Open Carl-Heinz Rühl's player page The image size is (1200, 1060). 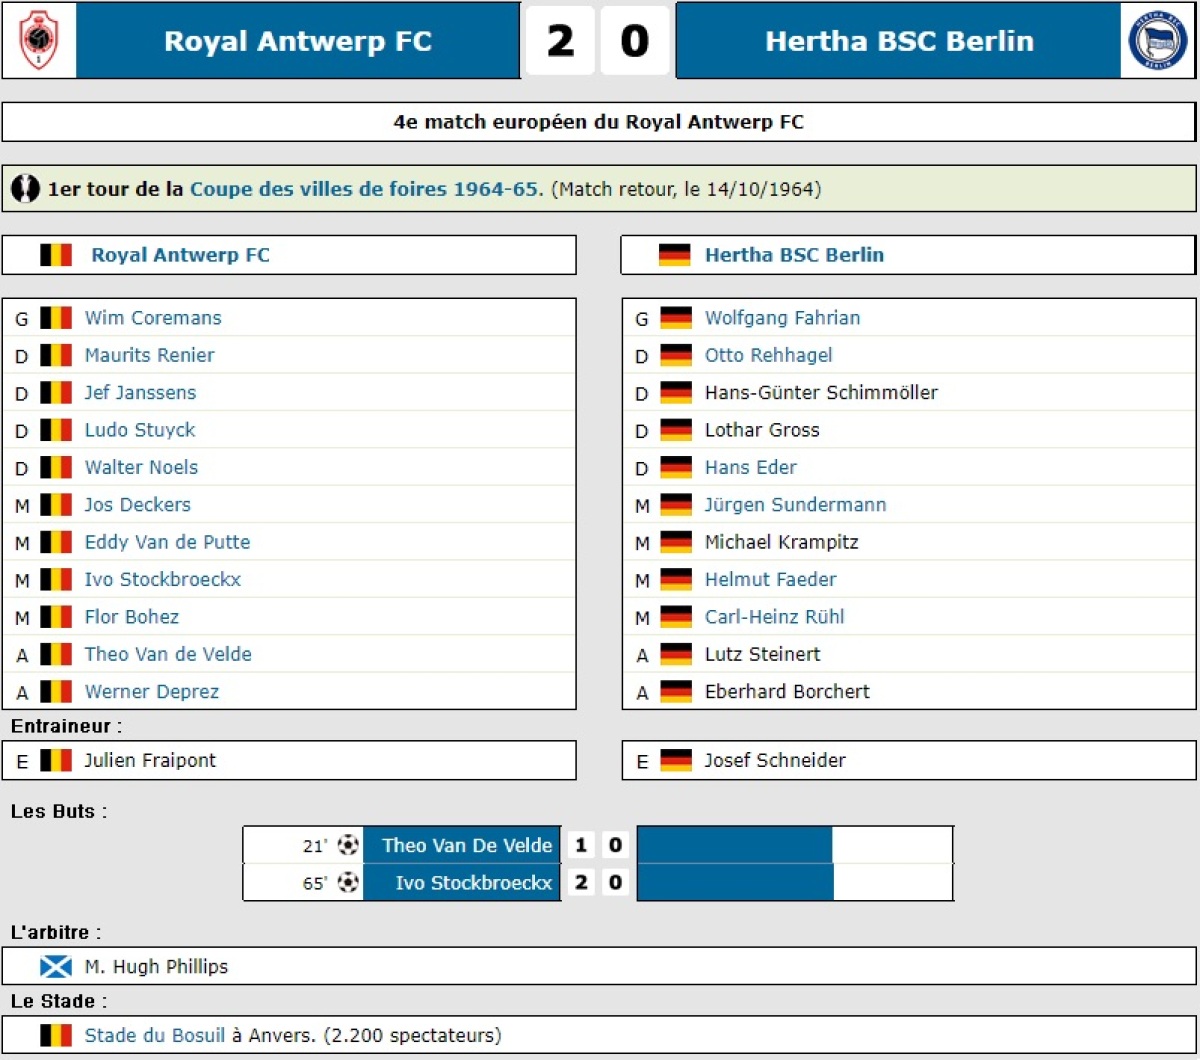[774, 617]
